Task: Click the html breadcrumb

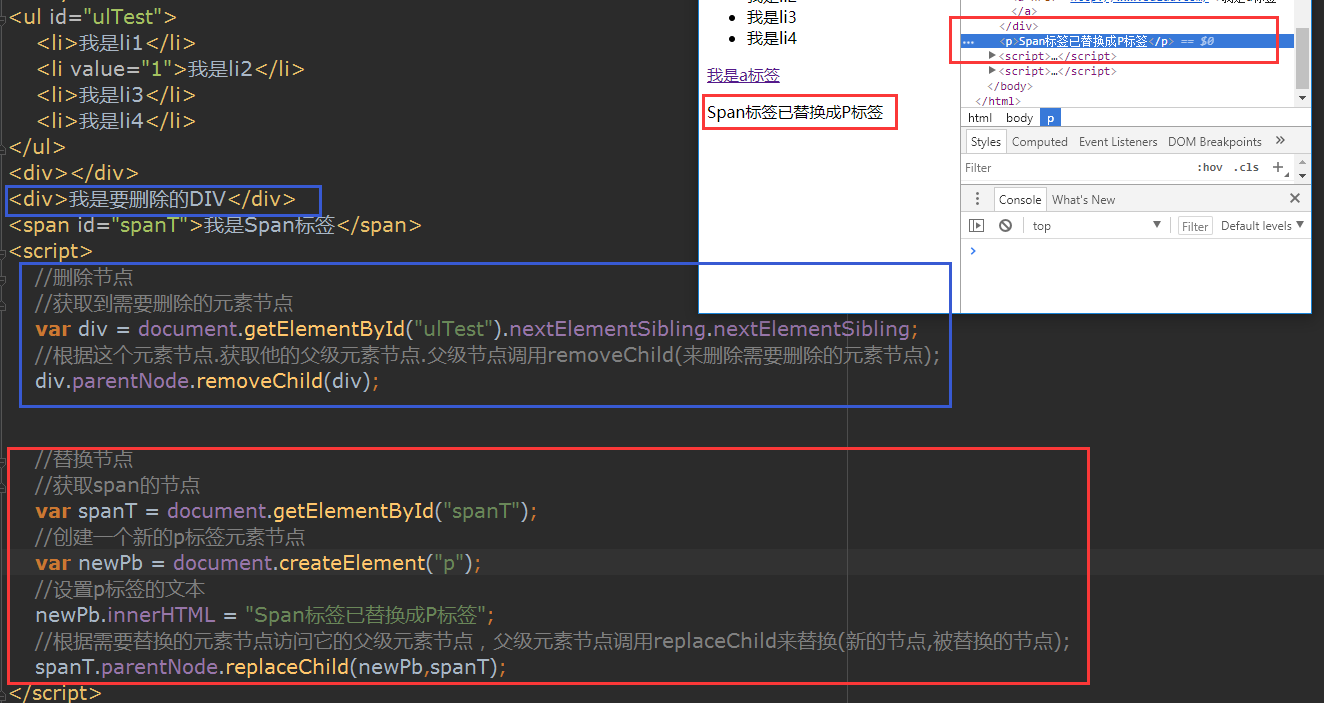Action: point(980,117)
